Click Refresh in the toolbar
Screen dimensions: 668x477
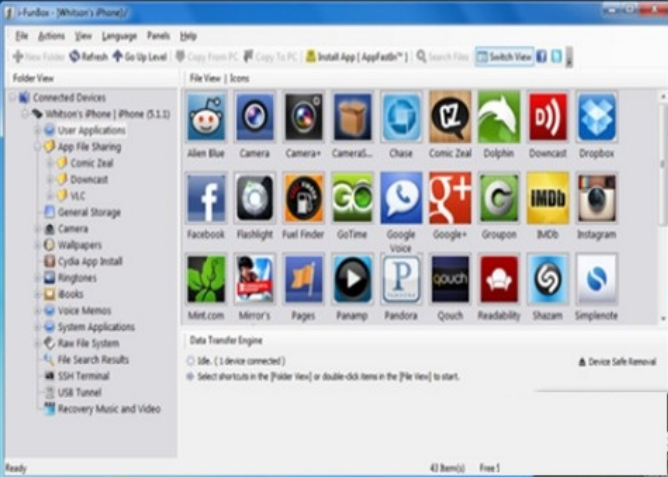pyautogui.click(x=89, y=56)
